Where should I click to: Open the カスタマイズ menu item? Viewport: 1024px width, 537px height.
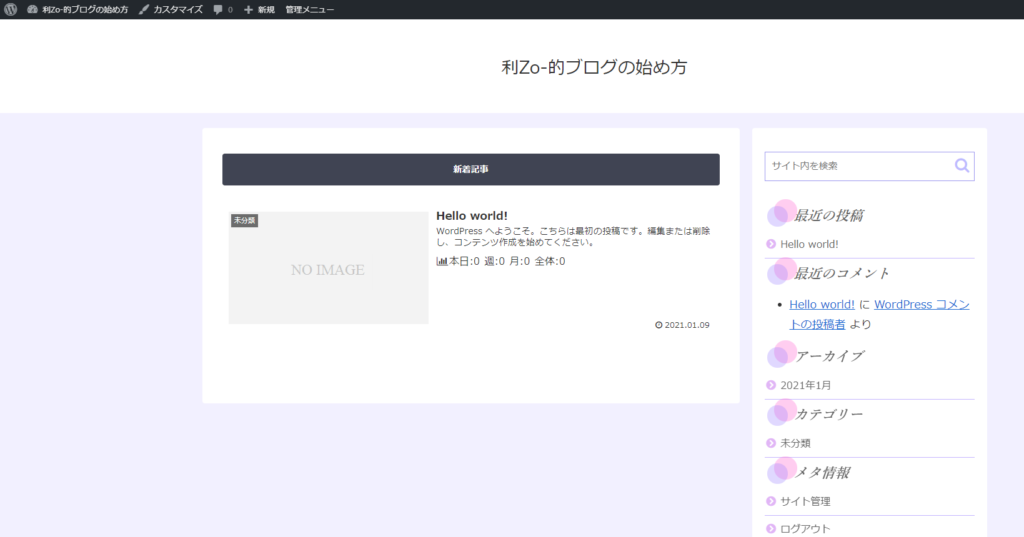coord(177,9)
